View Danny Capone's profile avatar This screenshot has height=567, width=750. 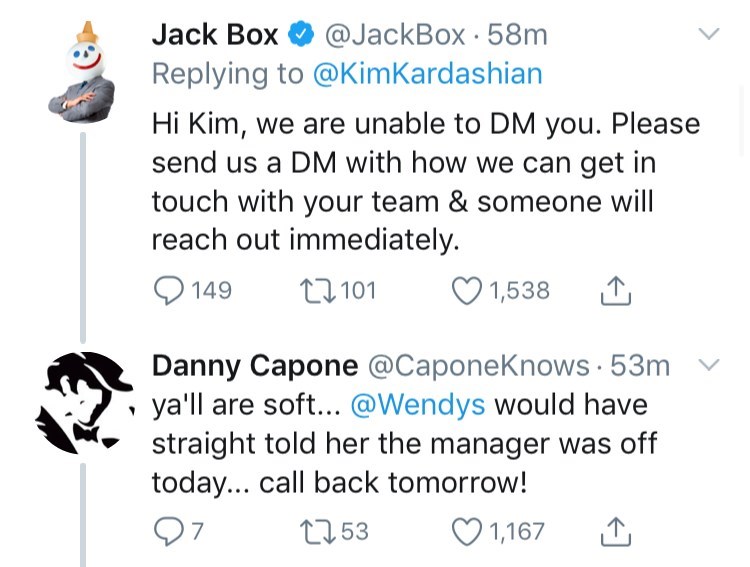(x=84, y=402)
